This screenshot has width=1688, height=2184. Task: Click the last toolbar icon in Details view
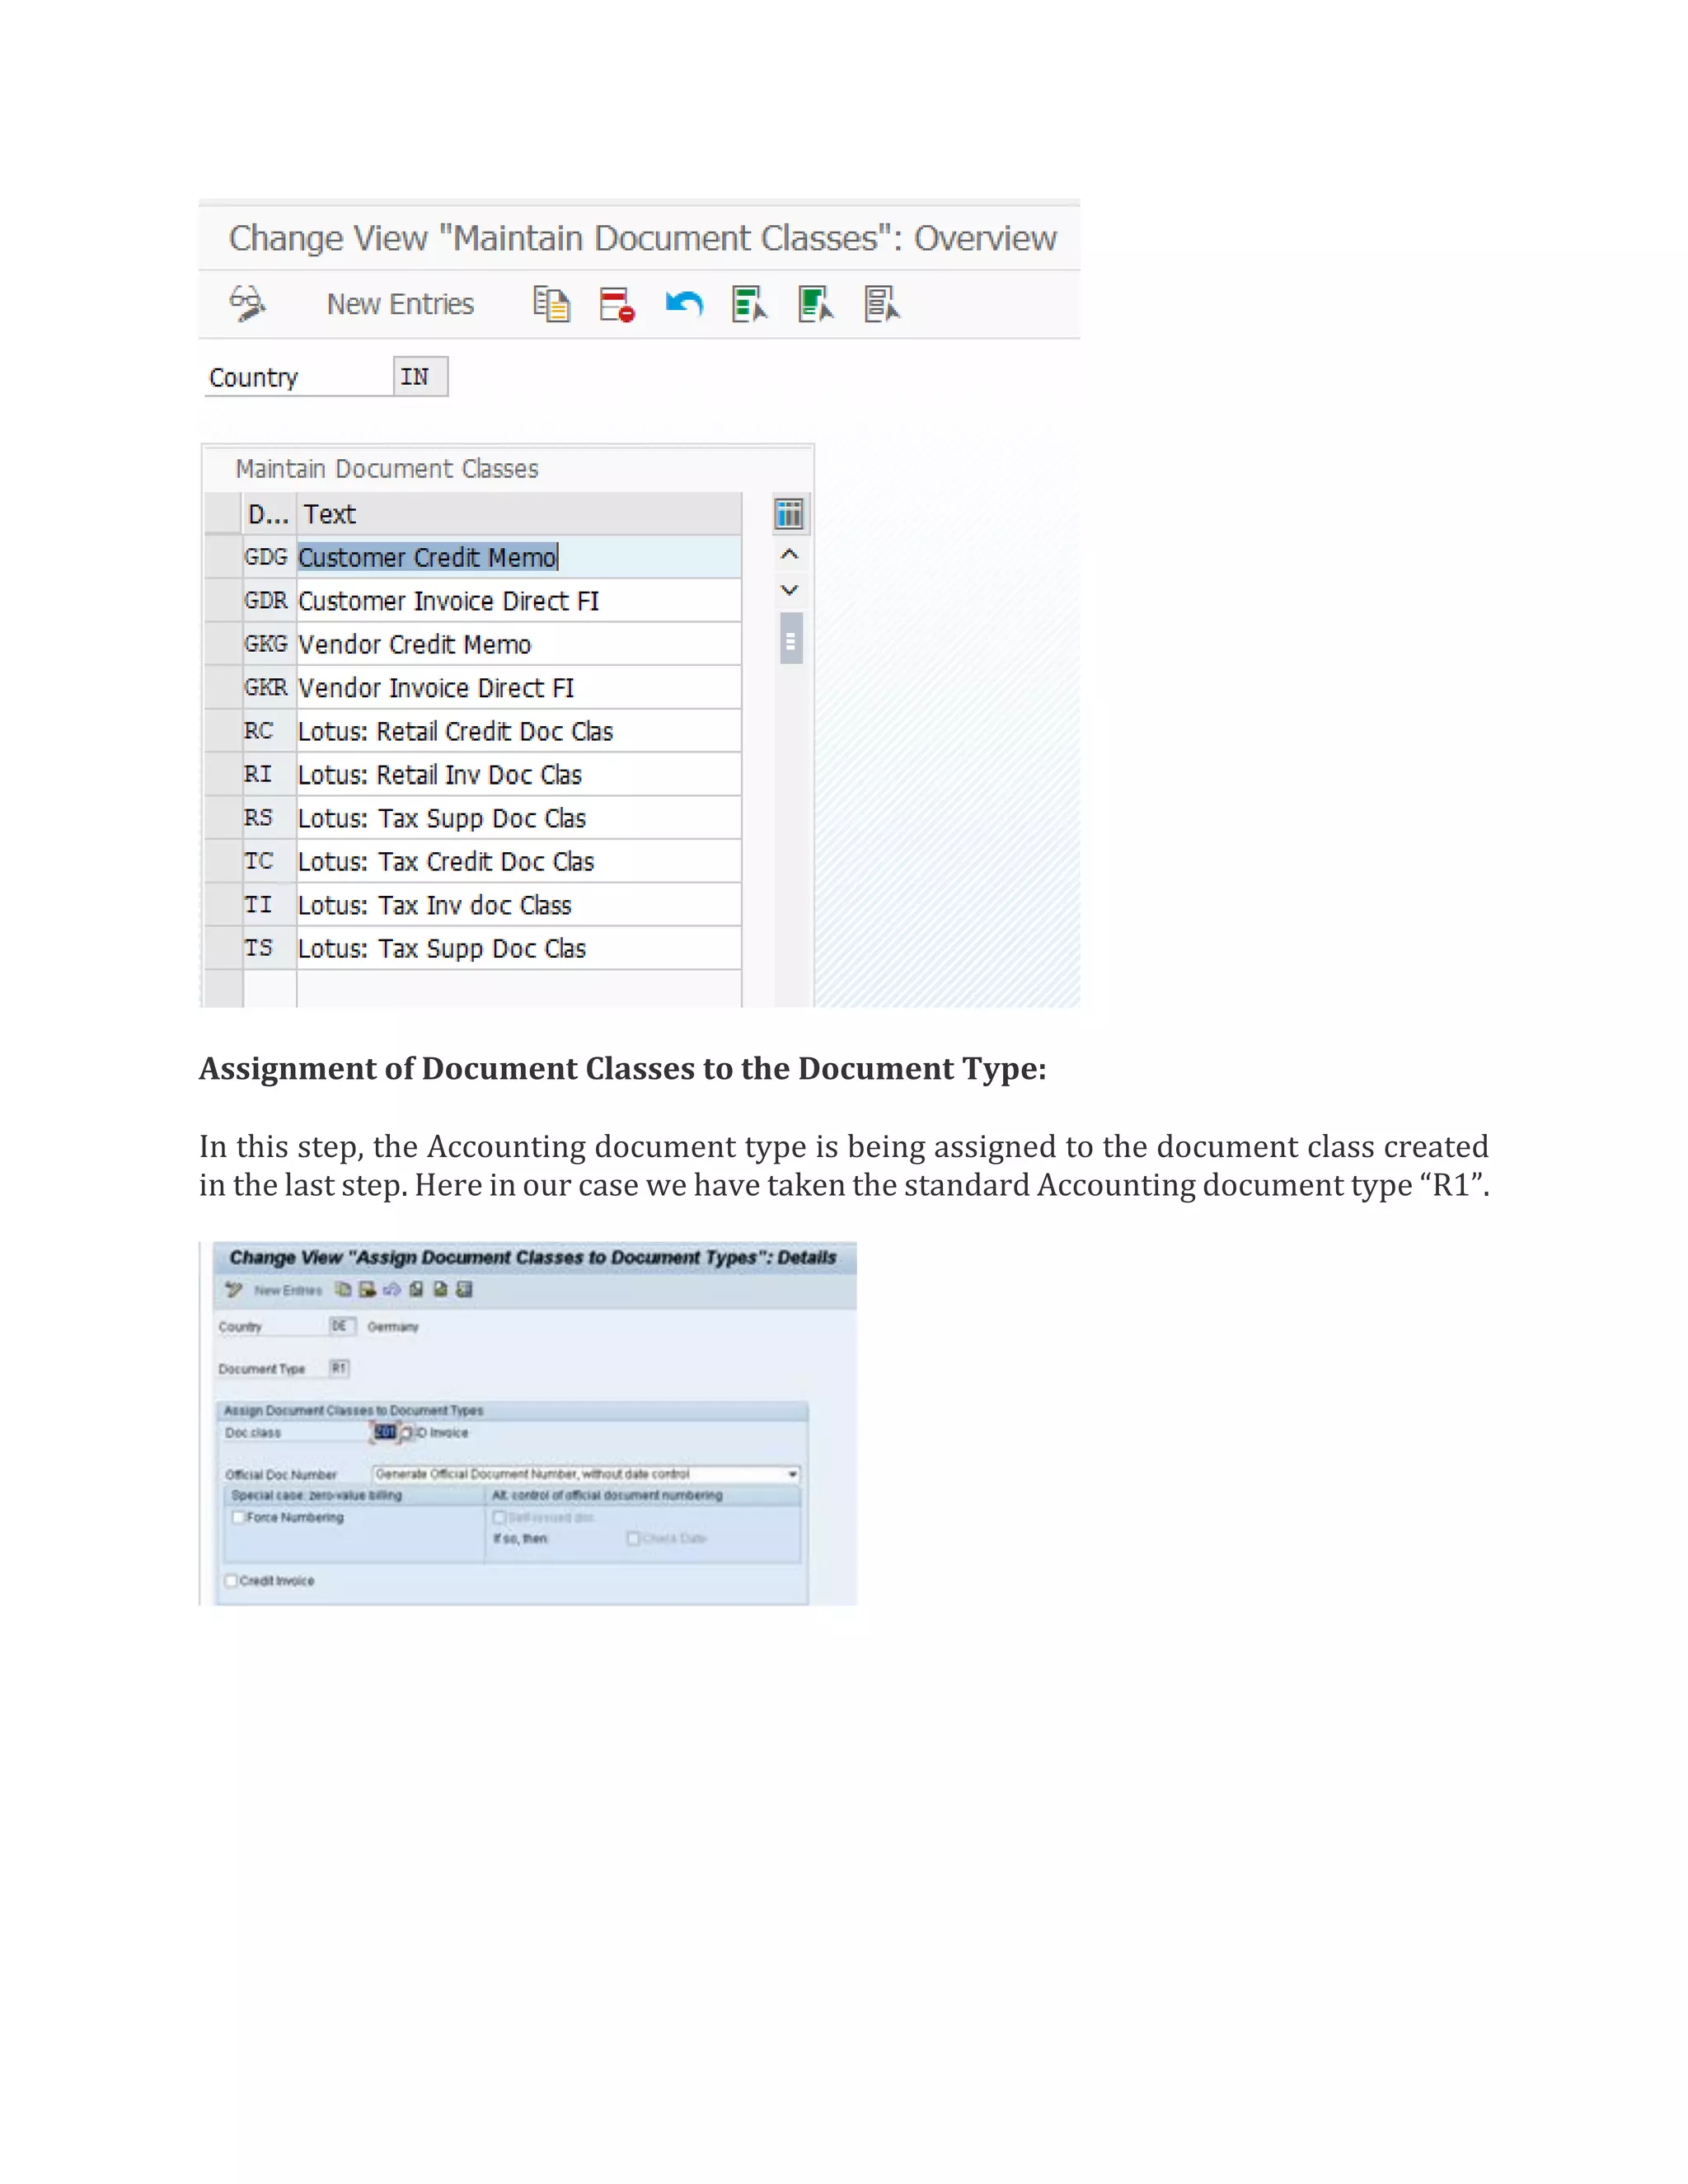[465, 1290]
